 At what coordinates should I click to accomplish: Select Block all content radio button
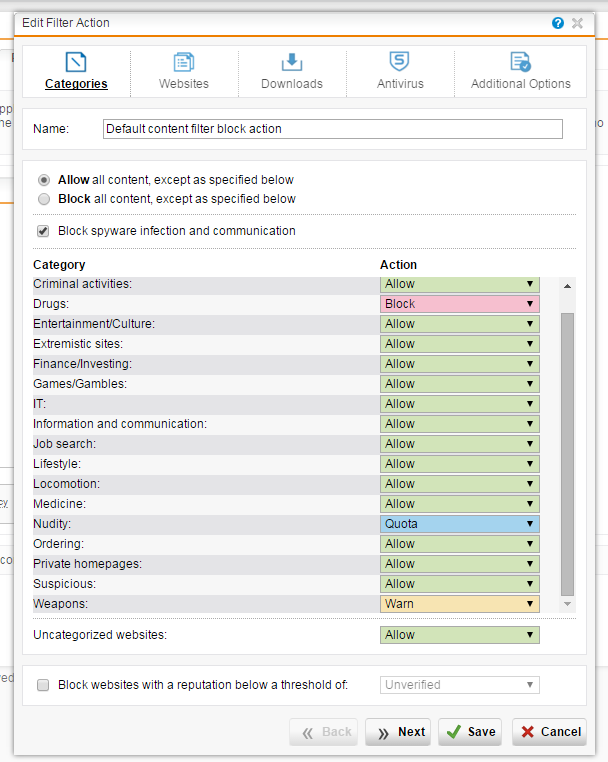(x=44, y=199)
